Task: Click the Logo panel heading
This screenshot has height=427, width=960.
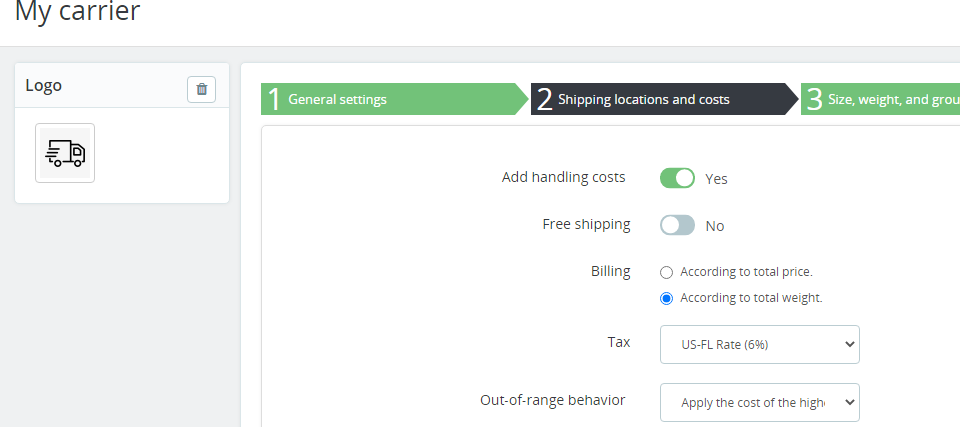Action: click(x=44, y=86)
